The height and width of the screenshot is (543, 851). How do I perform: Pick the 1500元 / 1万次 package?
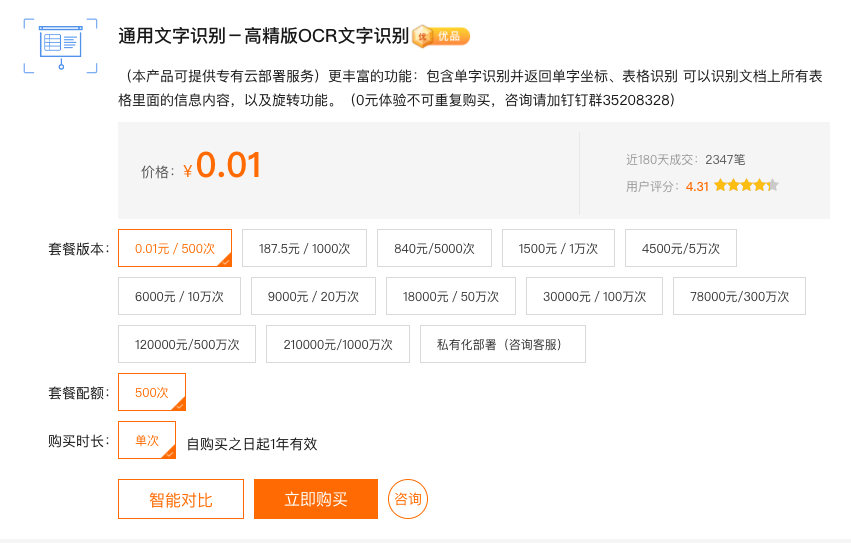click(x=558, y=248)
